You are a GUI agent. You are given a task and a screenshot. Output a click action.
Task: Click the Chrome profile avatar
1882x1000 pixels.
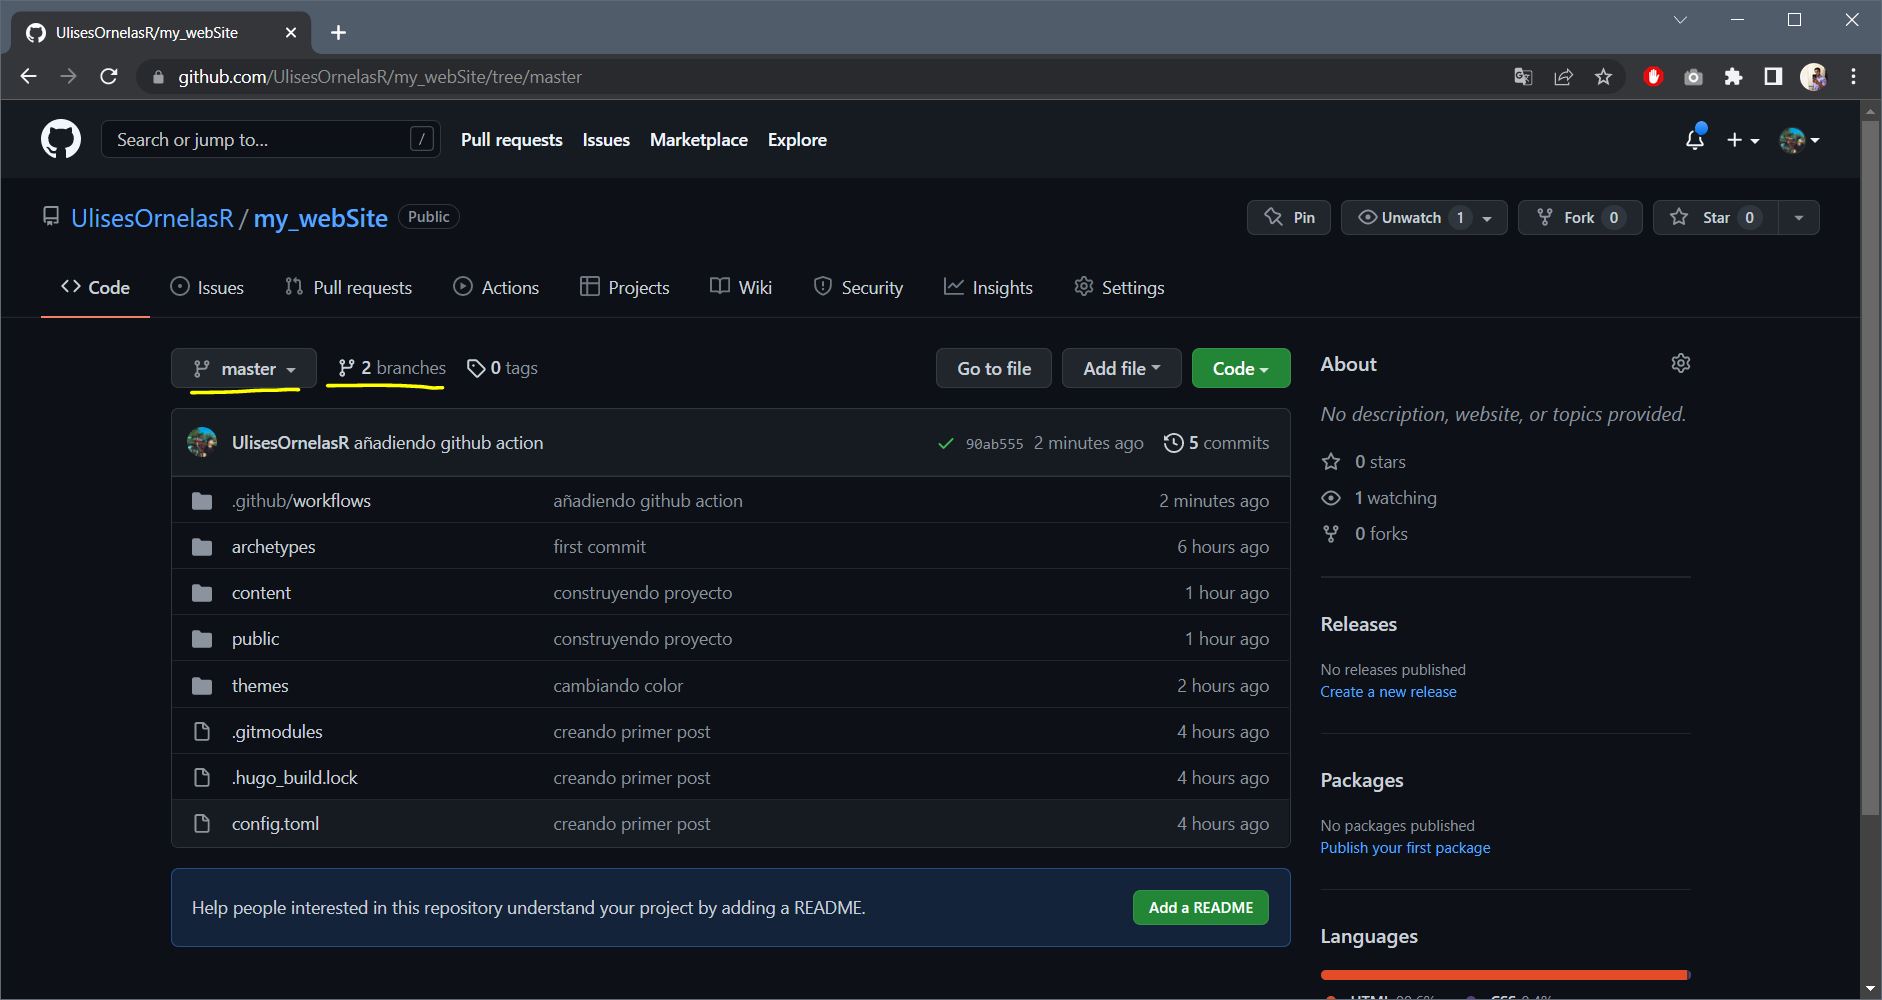coord(1813,77)
